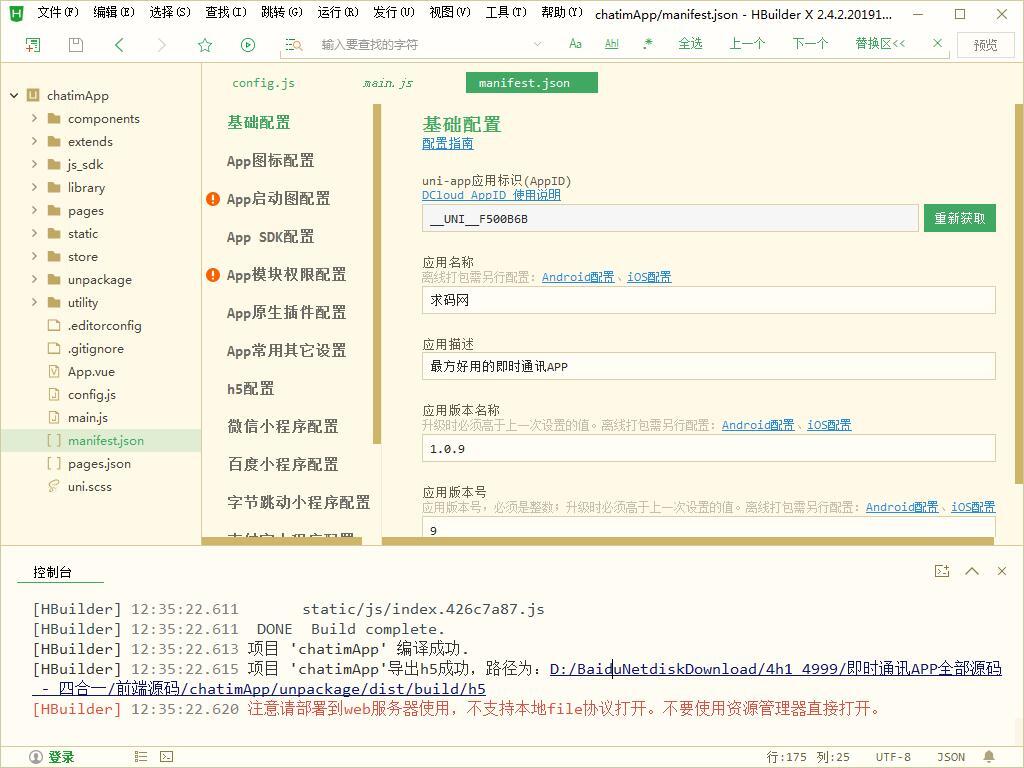Switch to the config.js tab

[x=263, y=83]
